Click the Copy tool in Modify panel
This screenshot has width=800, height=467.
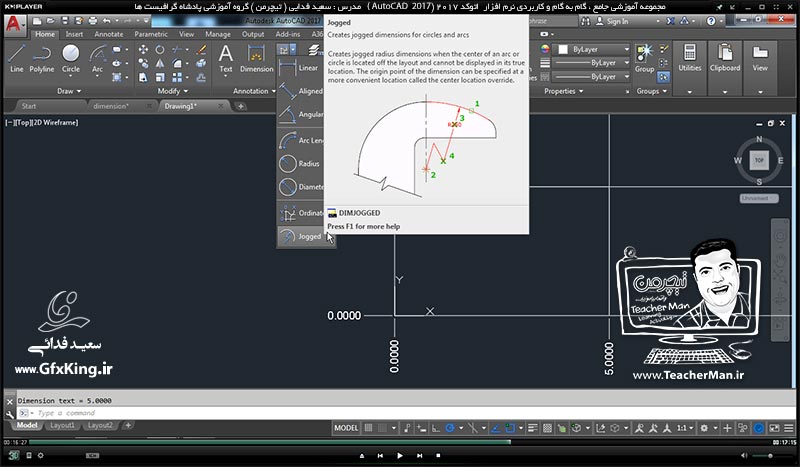tap(143, 63)
